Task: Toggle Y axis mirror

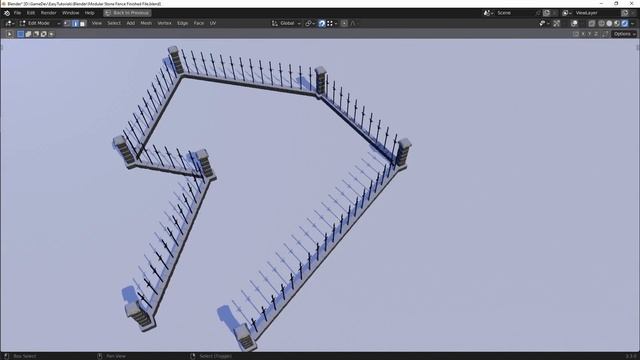Action: tap(589, 34)
